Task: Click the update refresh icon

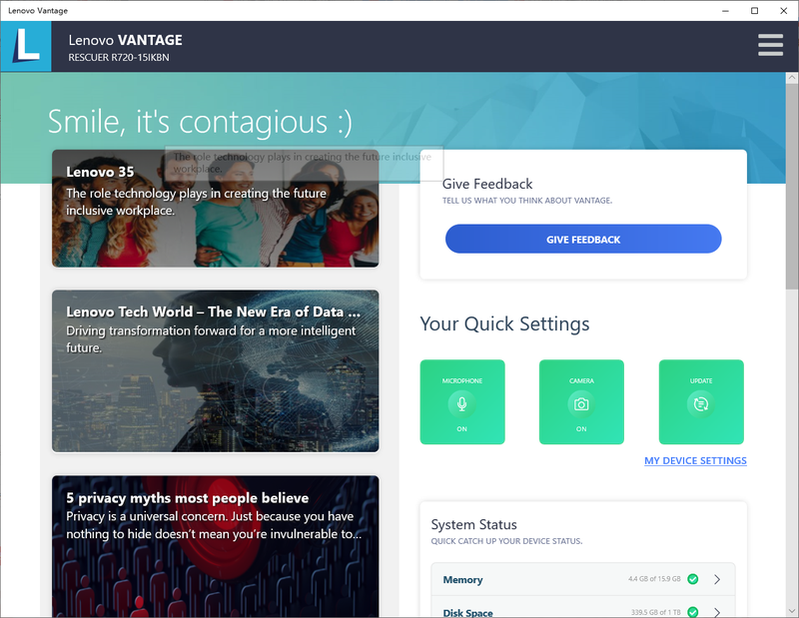Action: (701, 404)
